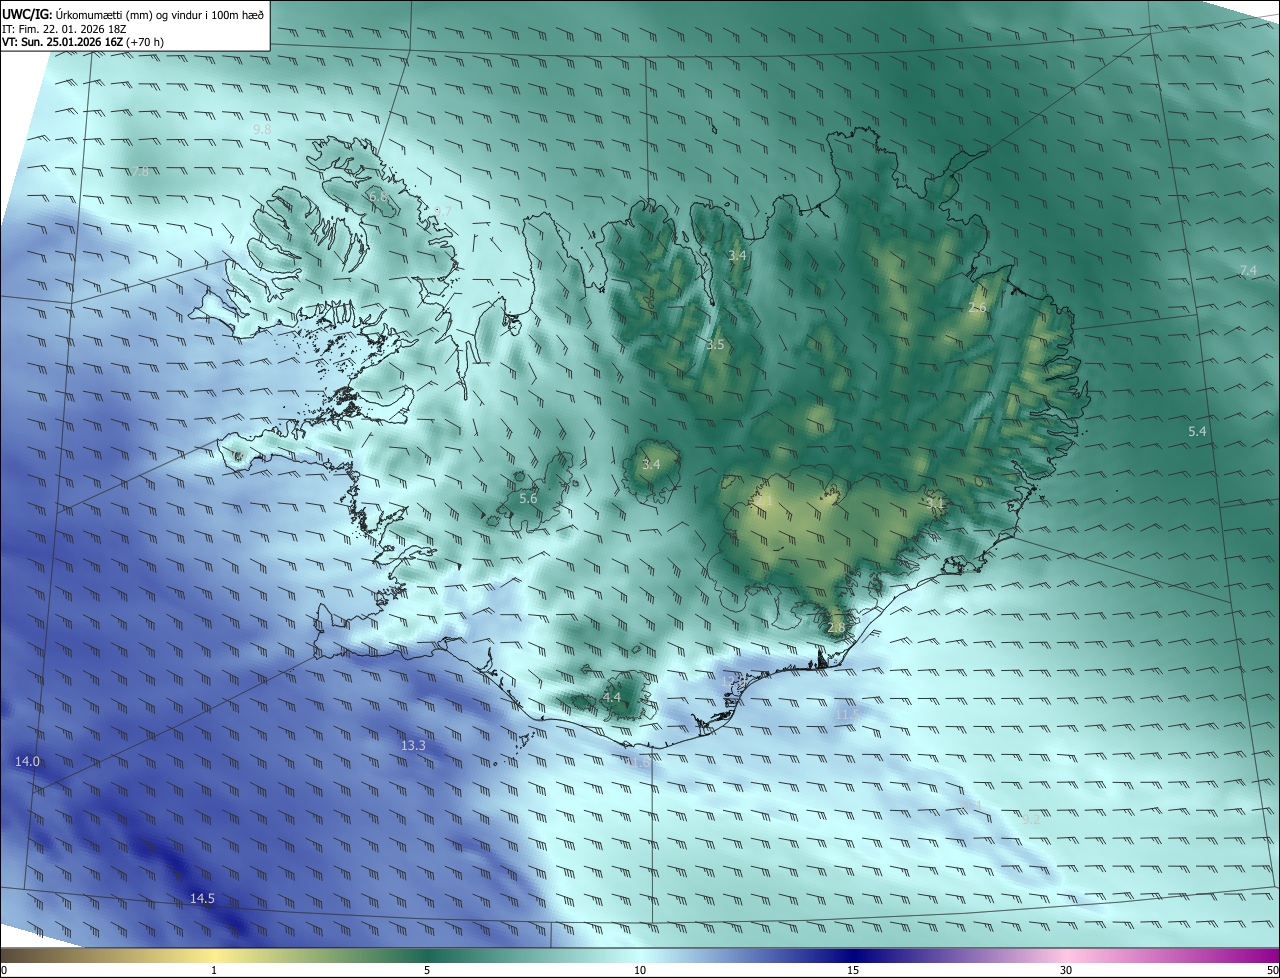Click the 1 tick on the color scale
Screen dimensions: 1280x978
[x=214, y=970]
